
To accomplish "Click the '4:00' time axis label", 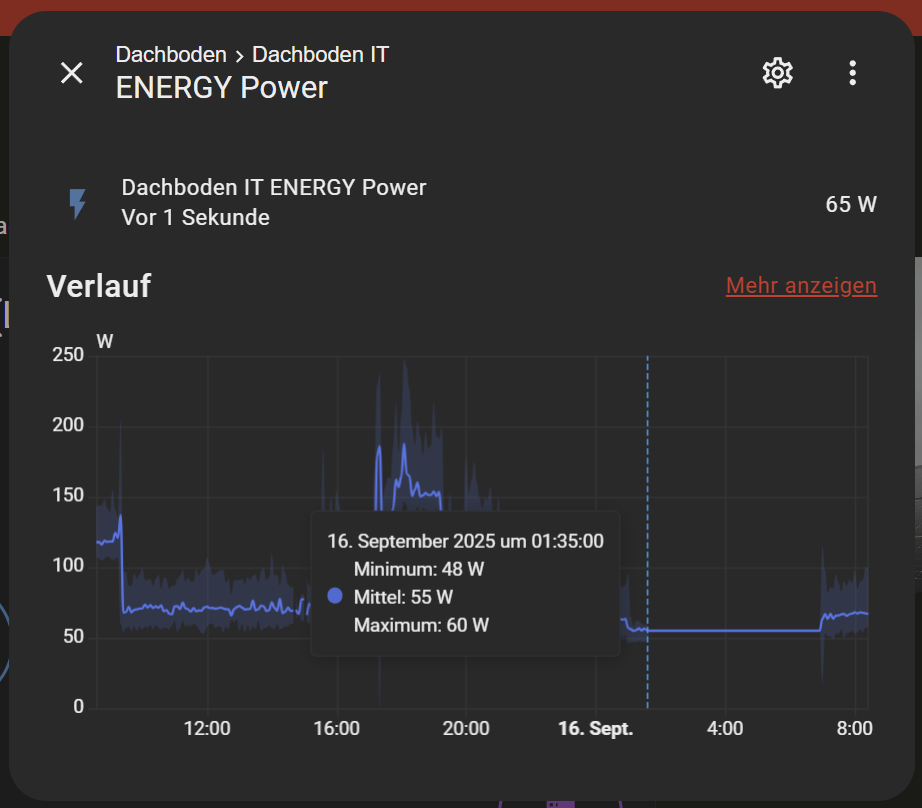I will coord(724,729).
